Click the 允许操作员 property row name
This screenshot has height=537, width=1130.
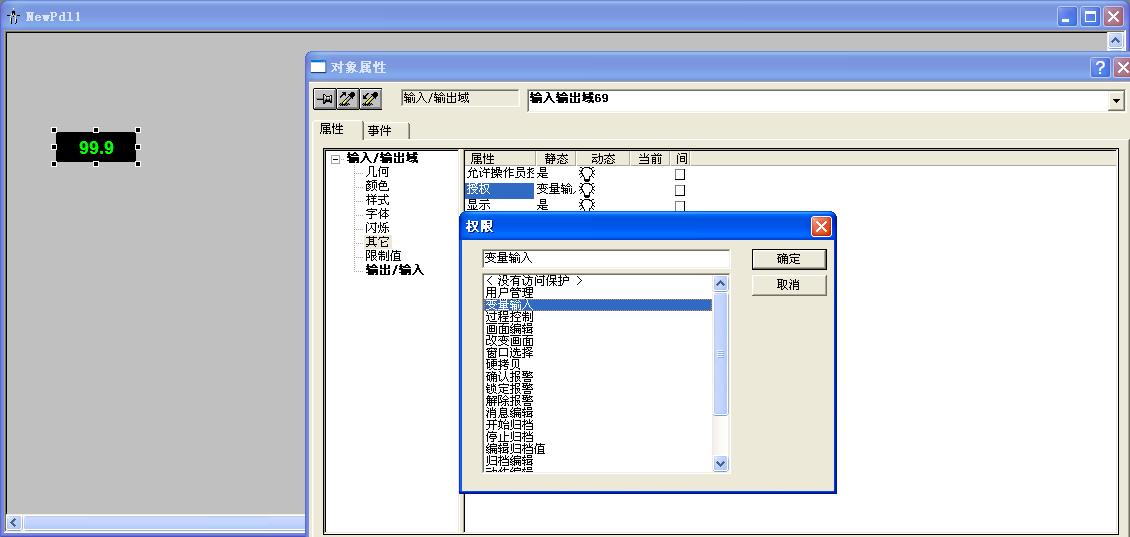point(499,174)
